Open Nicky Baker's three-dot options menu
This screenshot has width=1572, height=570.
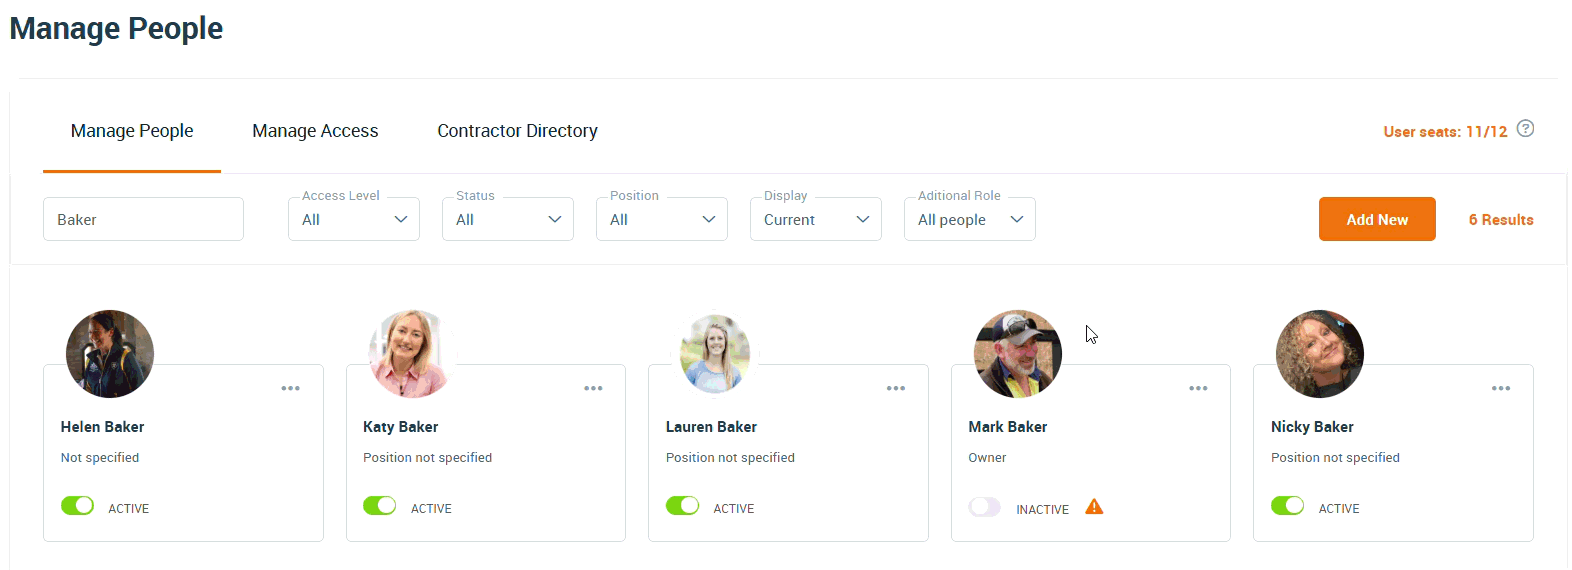point(1501,388)
